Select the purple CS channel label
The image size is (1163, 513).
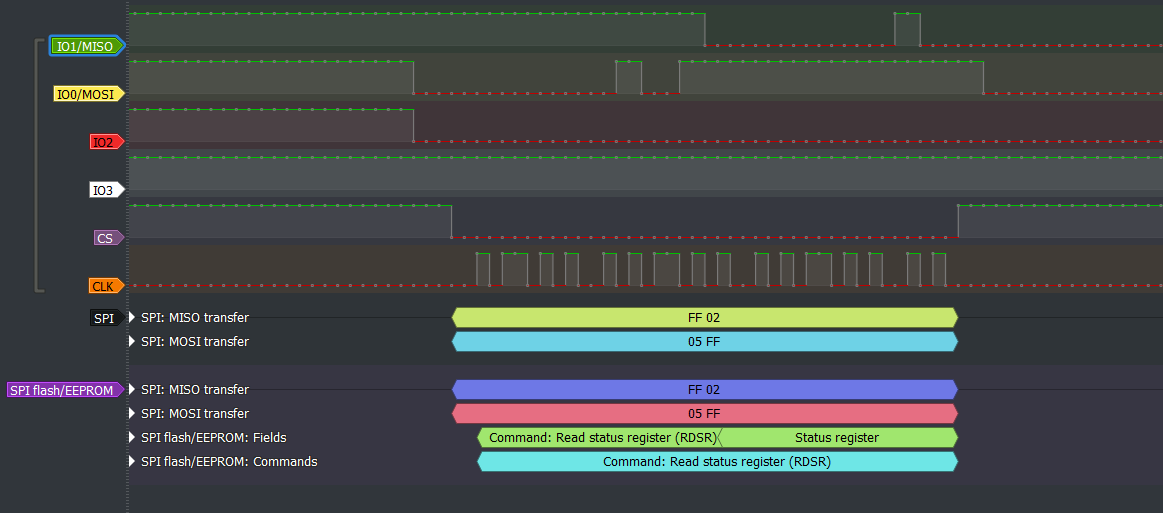coord(109,238)
